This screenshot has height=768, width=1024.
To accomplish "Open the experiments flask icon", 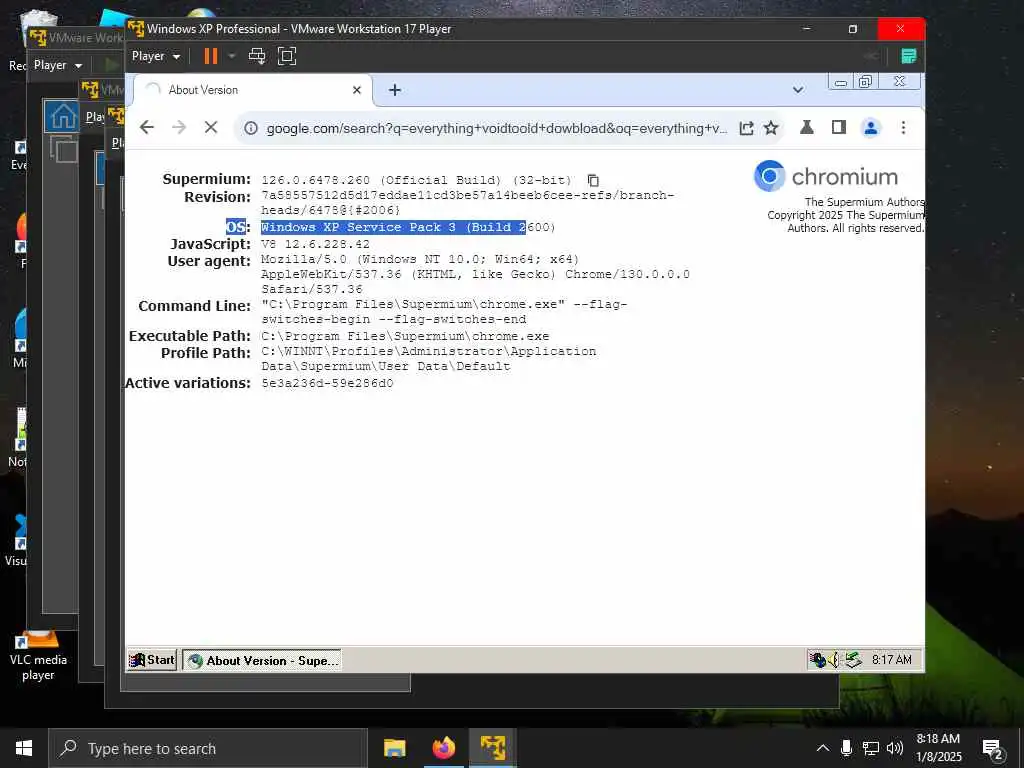I will tap(807, 127).
